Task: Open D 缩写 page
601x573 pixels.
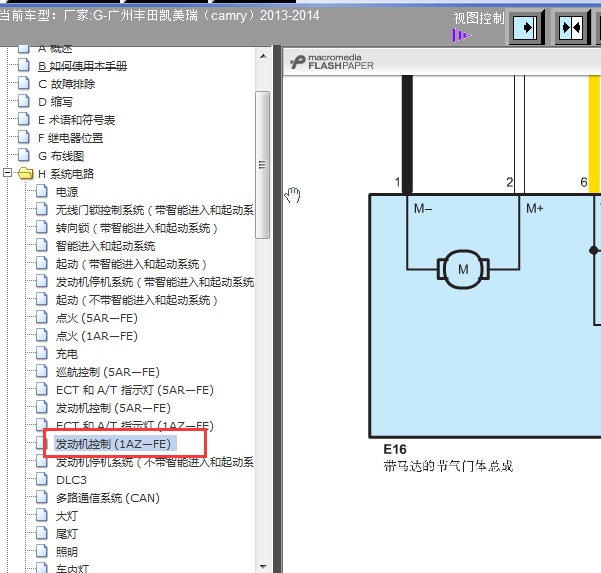Action: [x=55, y=102]
